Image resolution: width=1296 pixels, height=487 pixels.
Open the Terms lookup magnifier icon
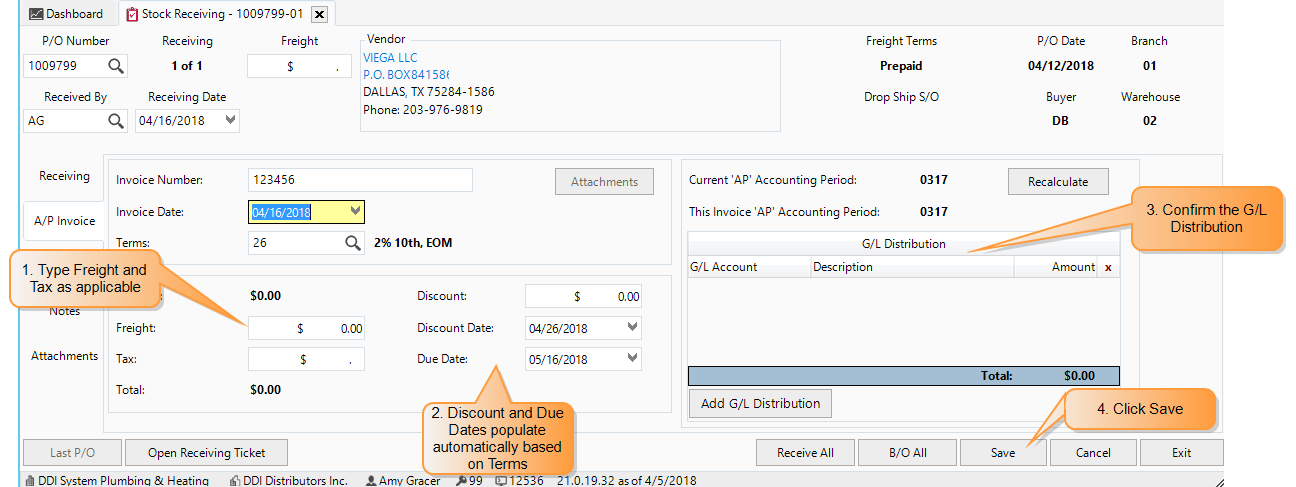click(354, 243)
